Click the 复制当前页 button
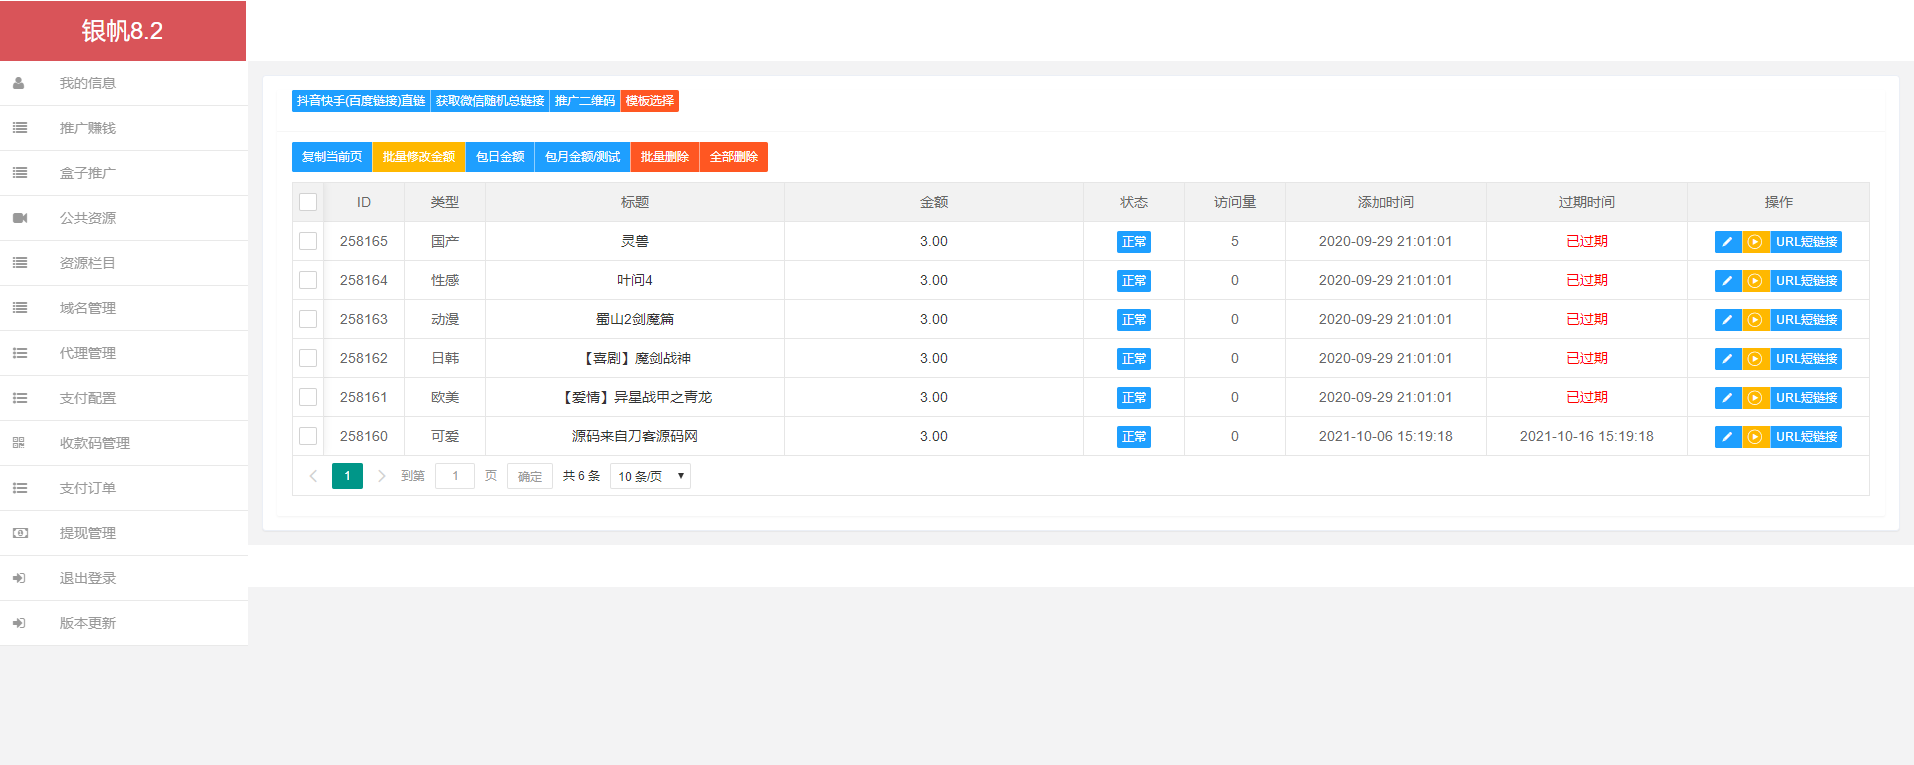 332,157
